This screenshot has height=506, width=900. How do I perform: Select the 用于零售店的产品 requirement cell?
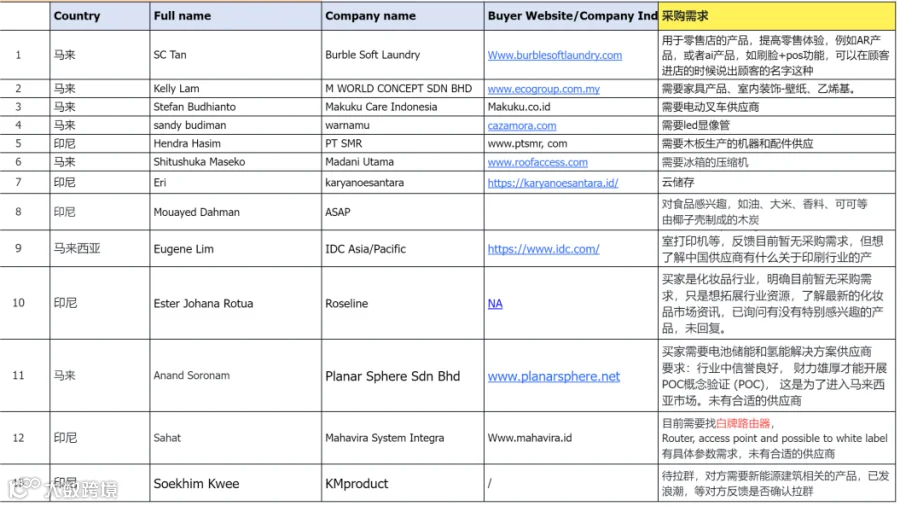[x=777, y=55]
